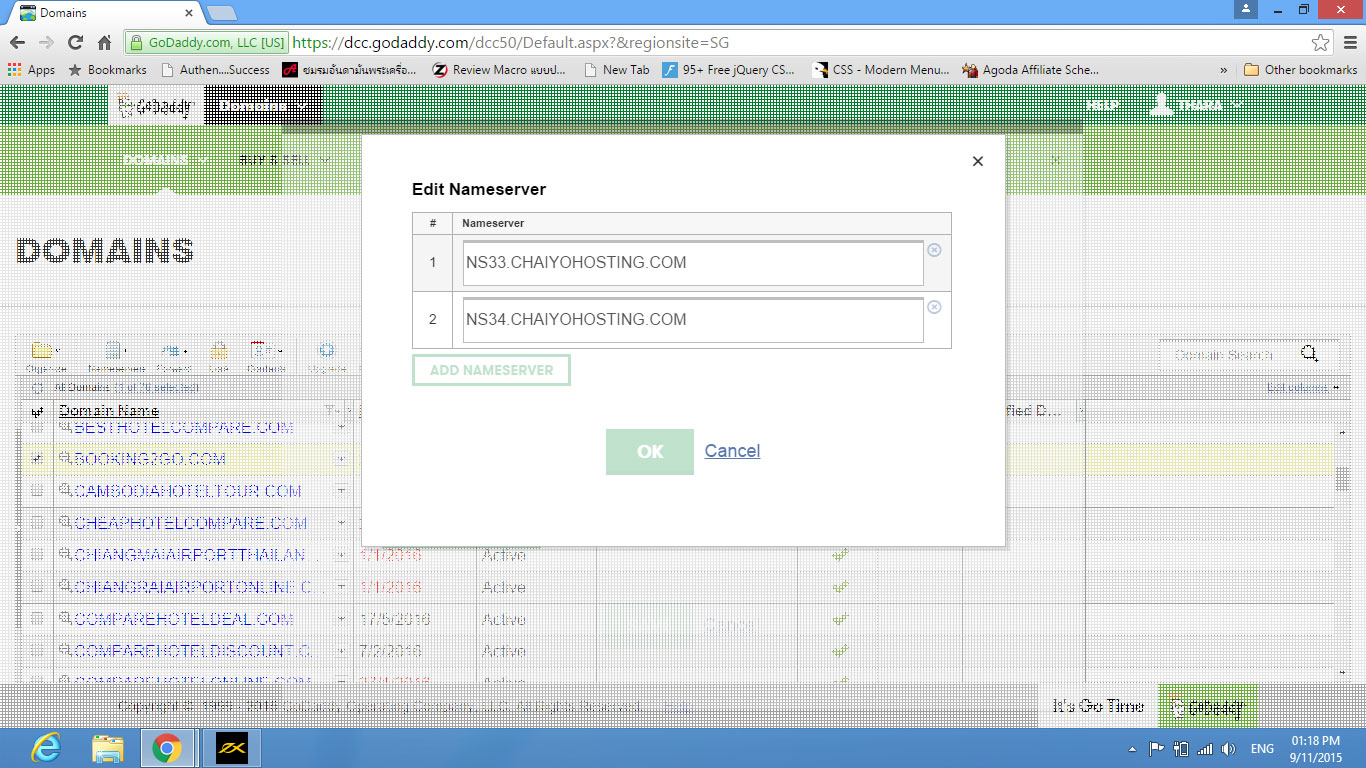
Task: Open row menu arrow for CHIANGMAIAIRPORTTHAILAND
Action: (x=341, y=555)
